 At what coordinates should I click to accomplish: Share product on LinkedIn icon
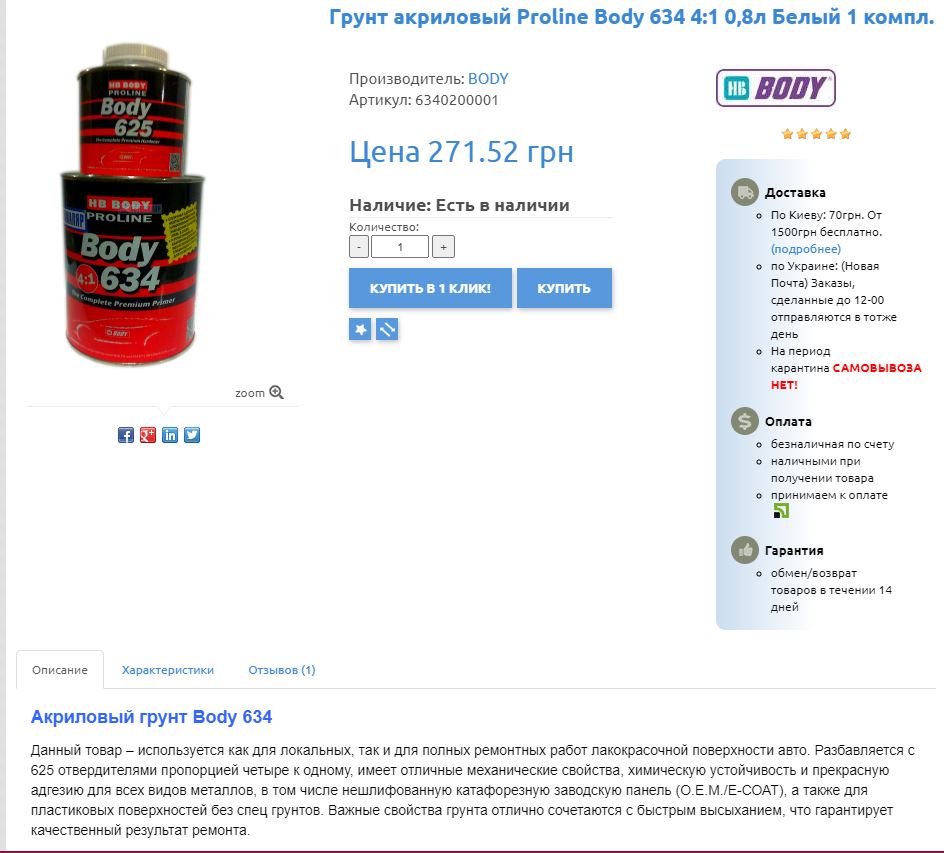(x=170, y=435)
